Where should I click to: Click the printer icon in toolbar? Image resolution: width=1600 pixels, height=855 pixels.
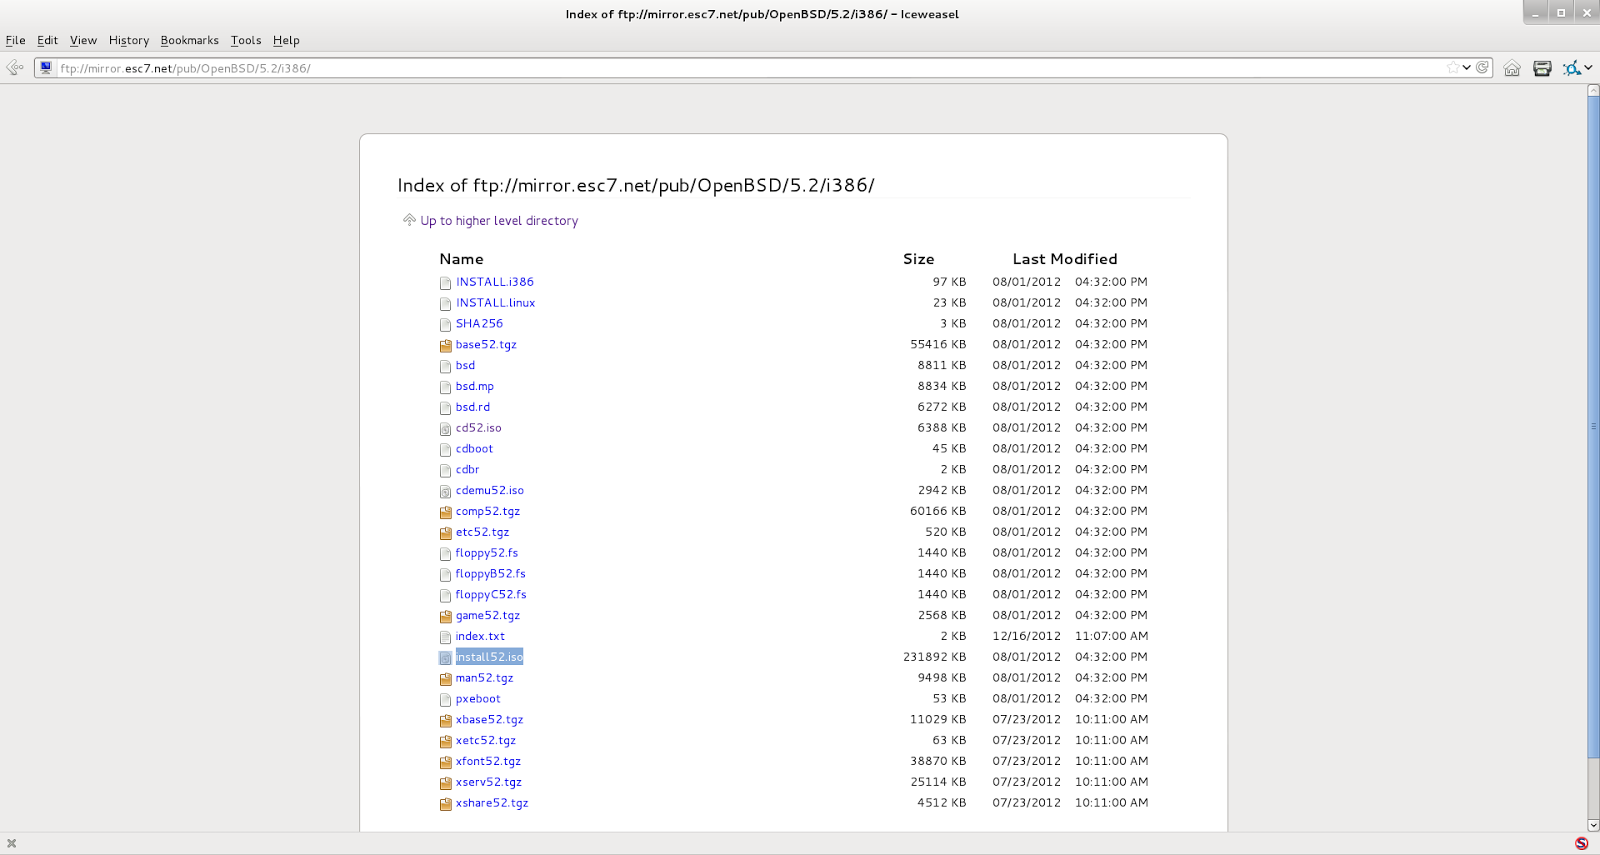click(x=1542, y=68)
